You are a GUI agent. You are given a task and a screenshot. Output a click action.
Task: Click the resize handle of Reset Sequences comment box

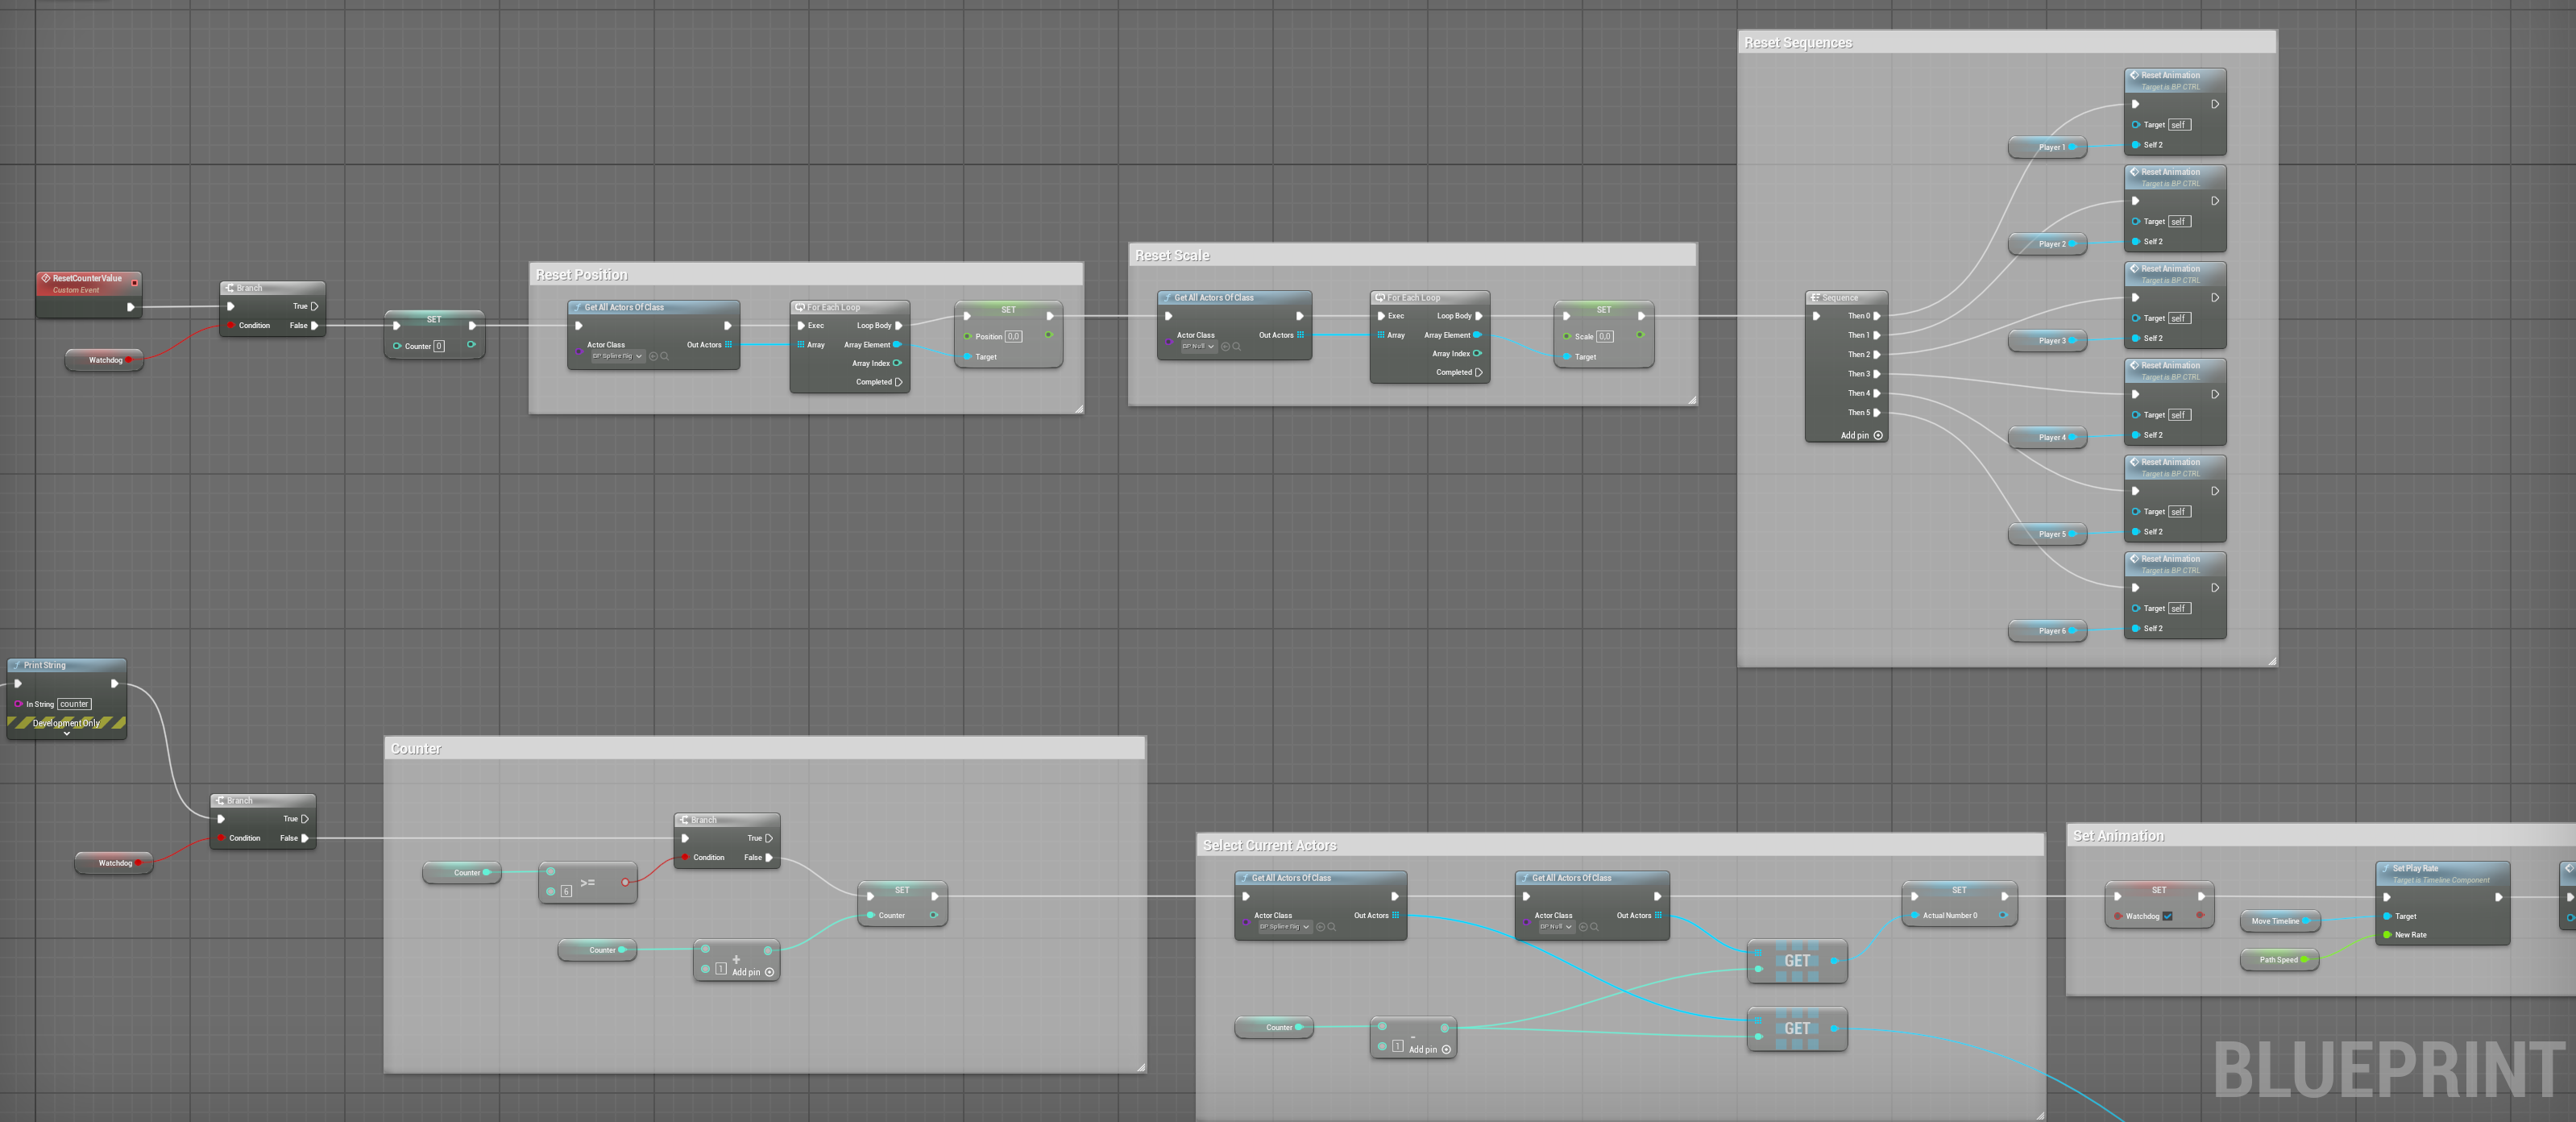click(x=2271, y=660)
